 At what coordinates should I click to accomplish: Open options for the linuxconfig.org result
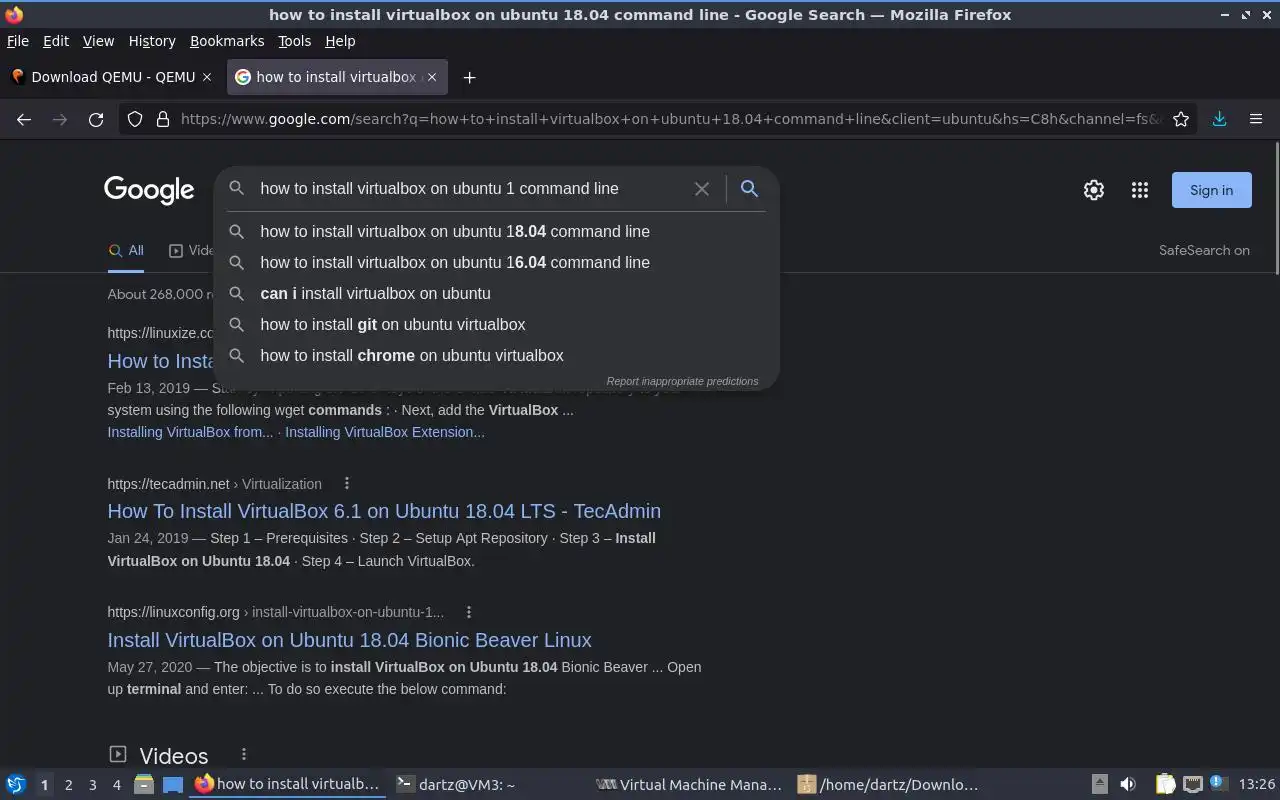(468, 612)
